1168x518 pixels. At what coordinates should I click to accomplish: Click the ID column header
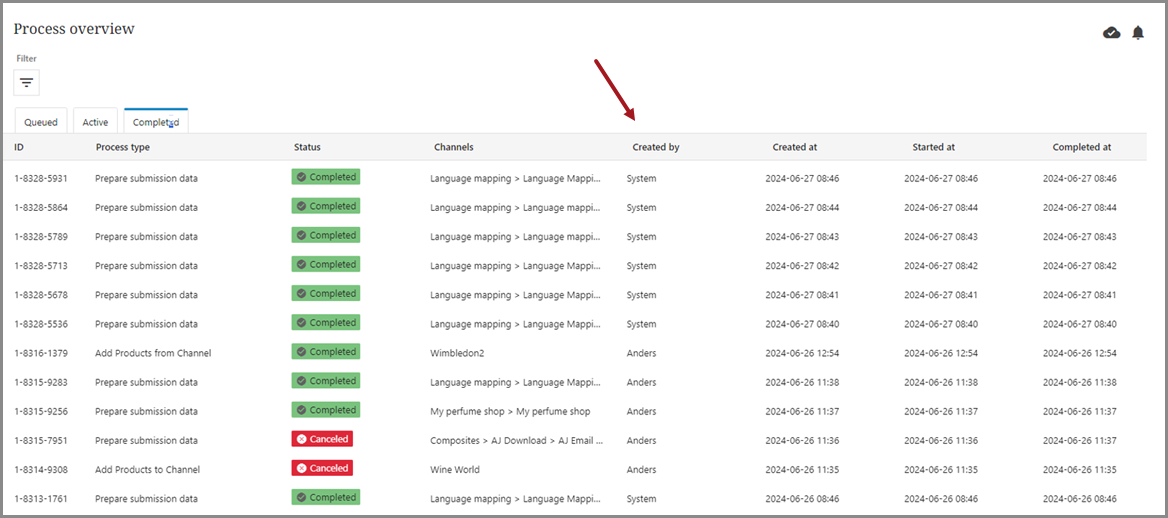(x=19, y=147)
